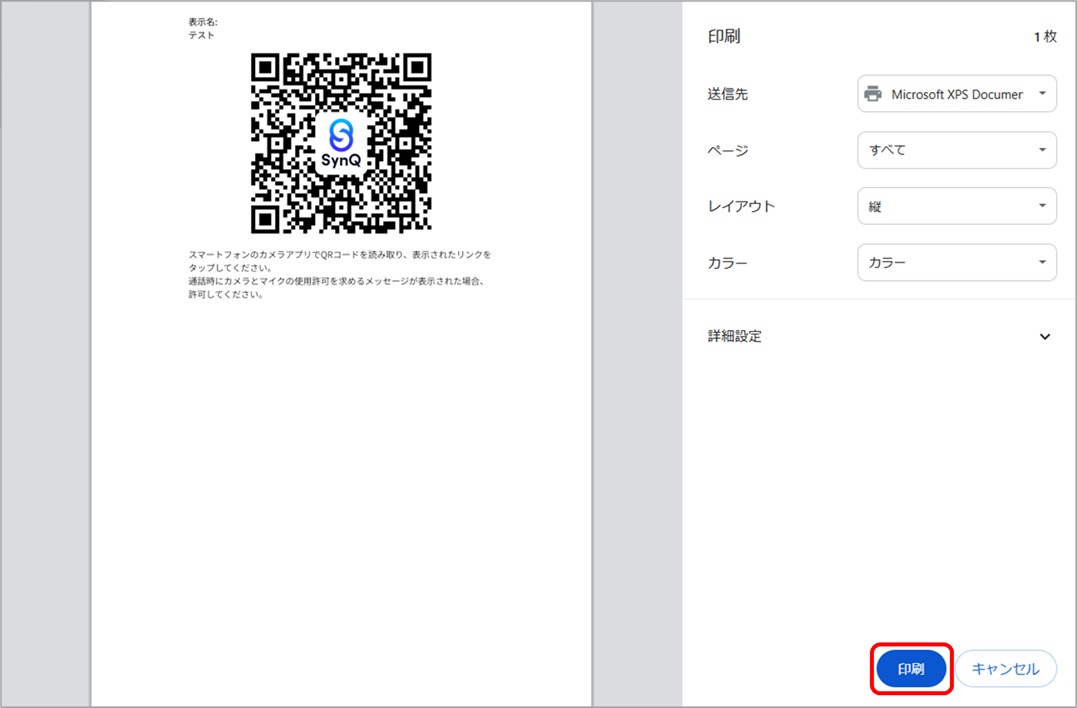The width and height of the screenshot is (1077, 708).
Task: Click the SynQ logo inside the QR code
Action: point(341,143)
